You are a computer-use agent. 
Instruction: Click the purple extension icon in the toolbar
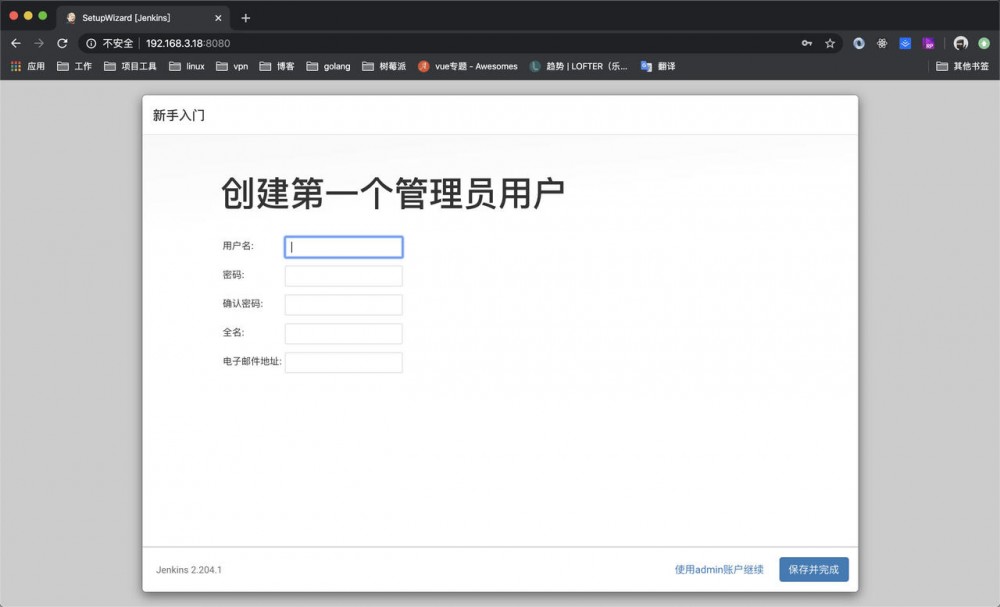pos(929,43)
